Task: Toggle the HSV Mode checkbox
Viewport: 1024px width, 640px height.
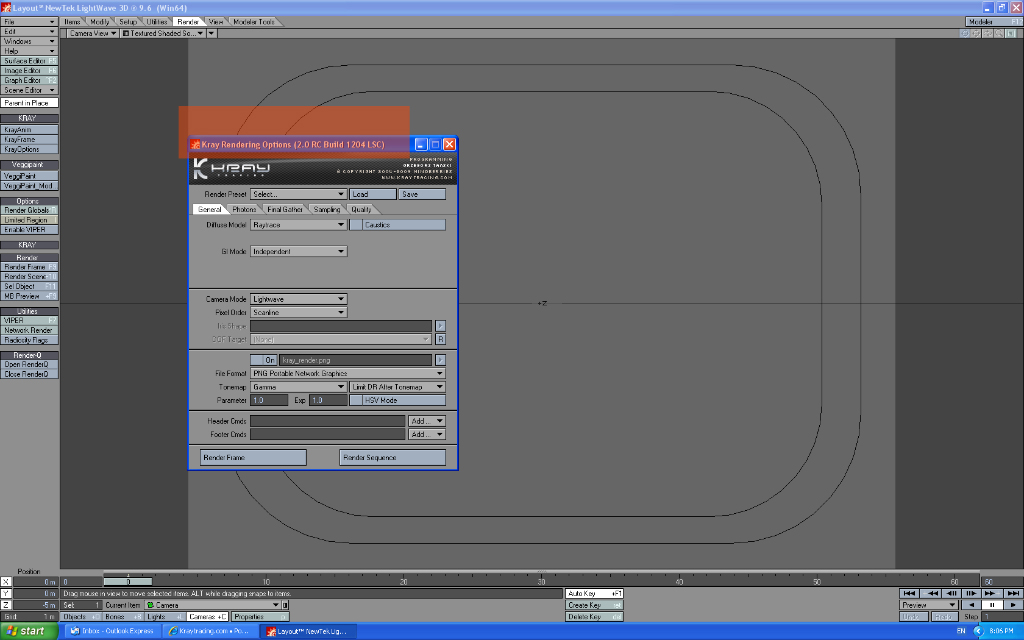Action: [x=356, y=400]
